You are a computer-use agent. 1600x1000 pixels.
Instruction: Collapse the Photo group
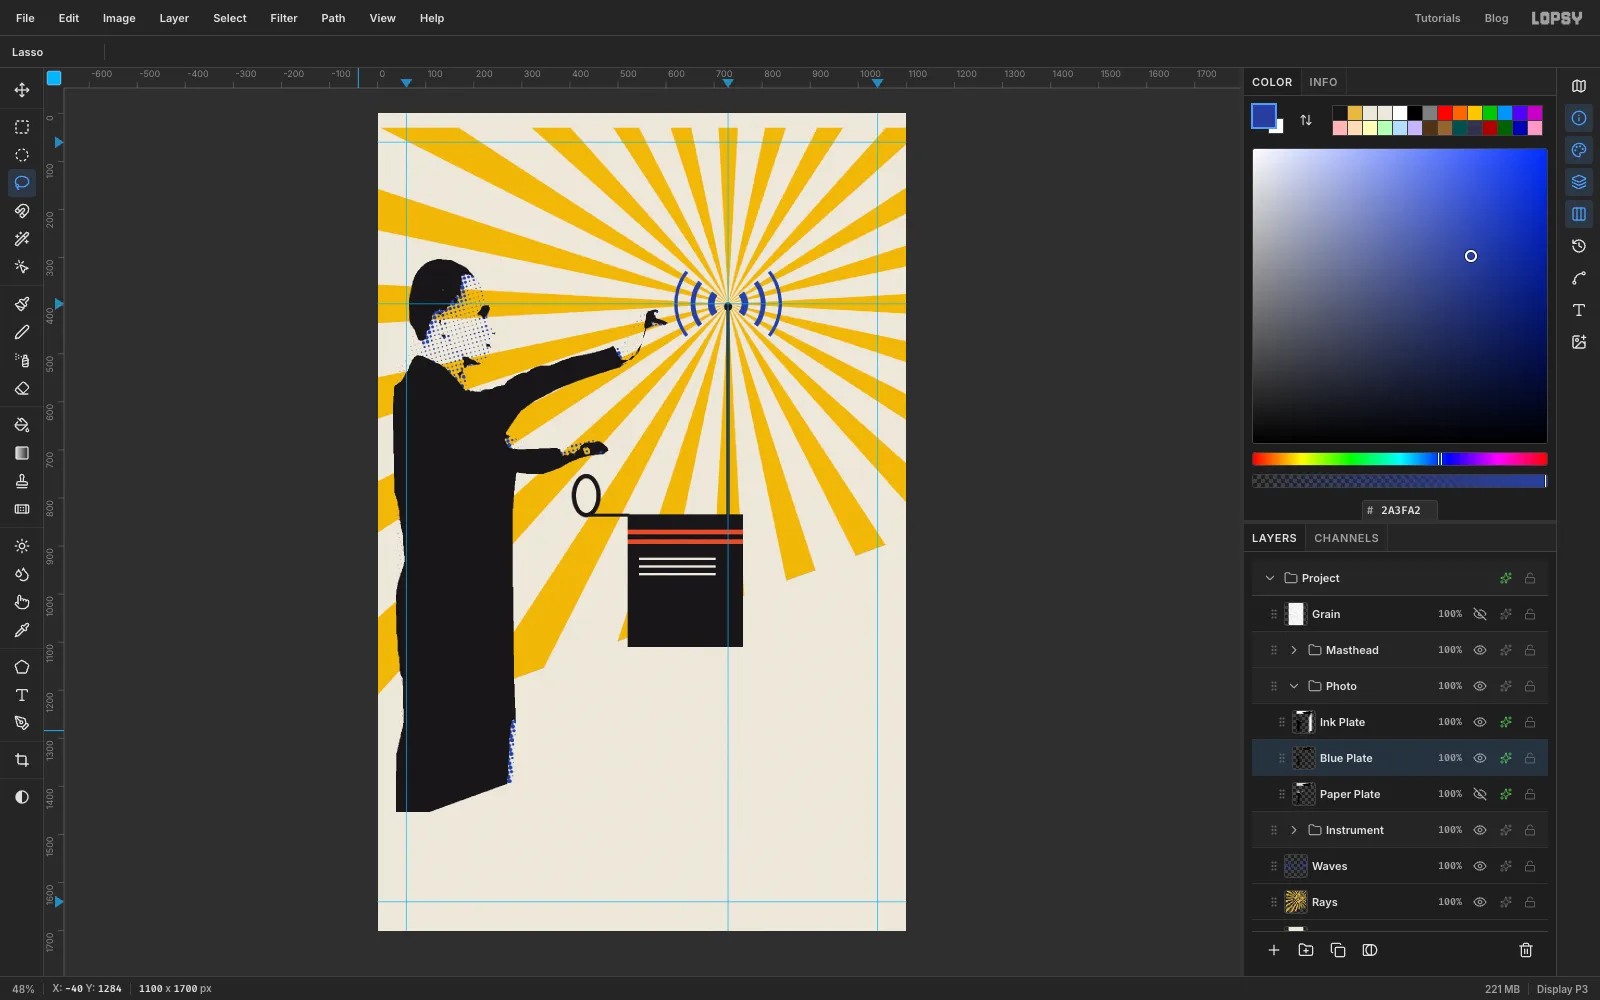pos(1294,686)
